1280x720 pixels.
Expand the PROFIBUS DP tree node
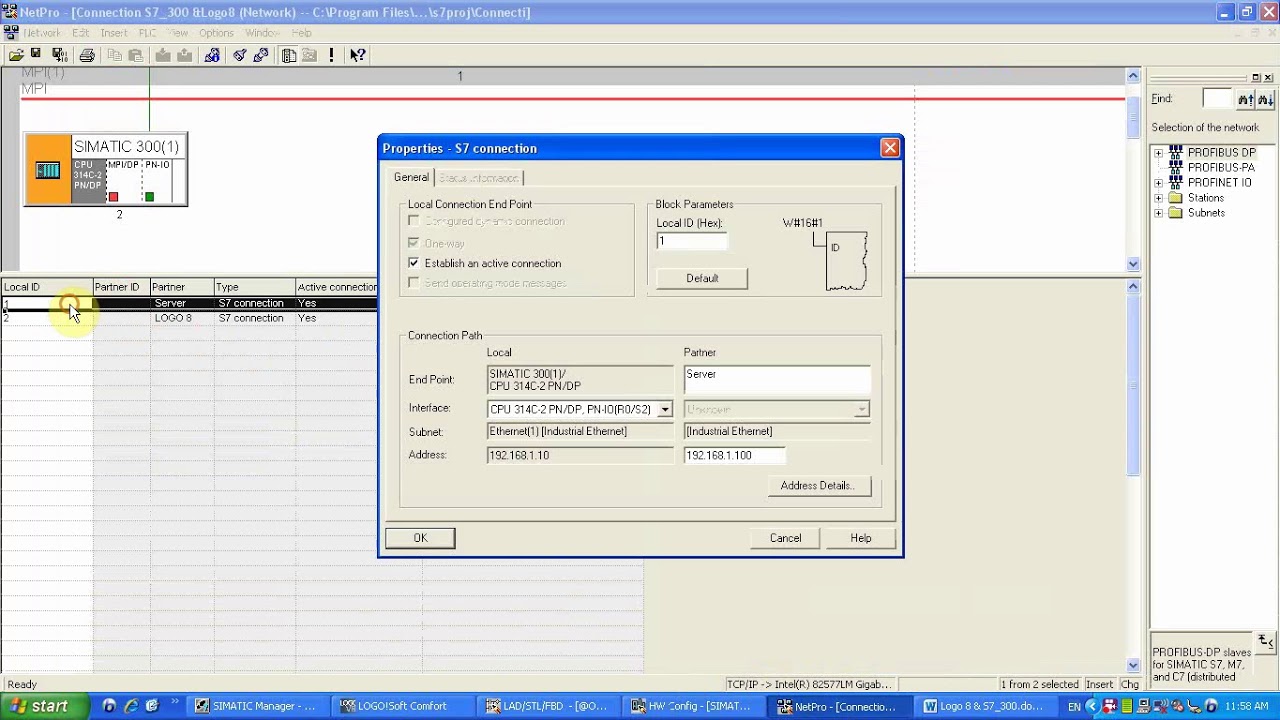pyautogui.click(x=1158, y=153)
